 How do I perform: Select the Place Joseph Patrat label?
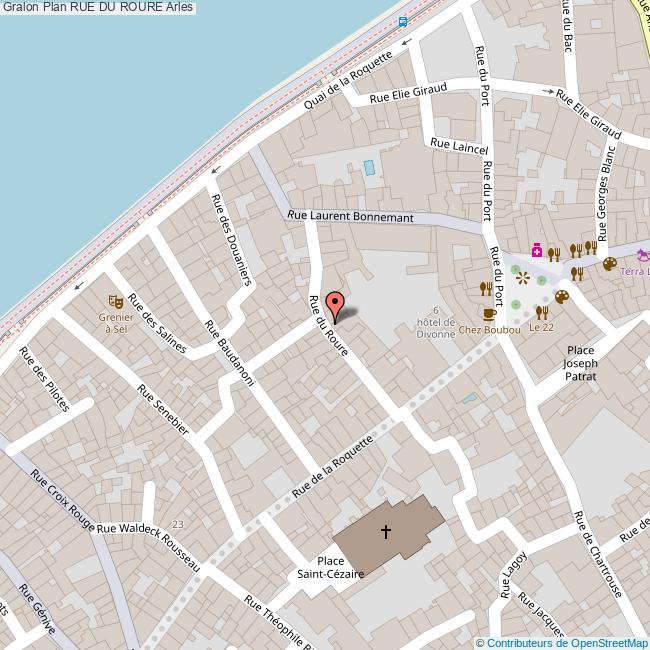click(x=581, y=364)
